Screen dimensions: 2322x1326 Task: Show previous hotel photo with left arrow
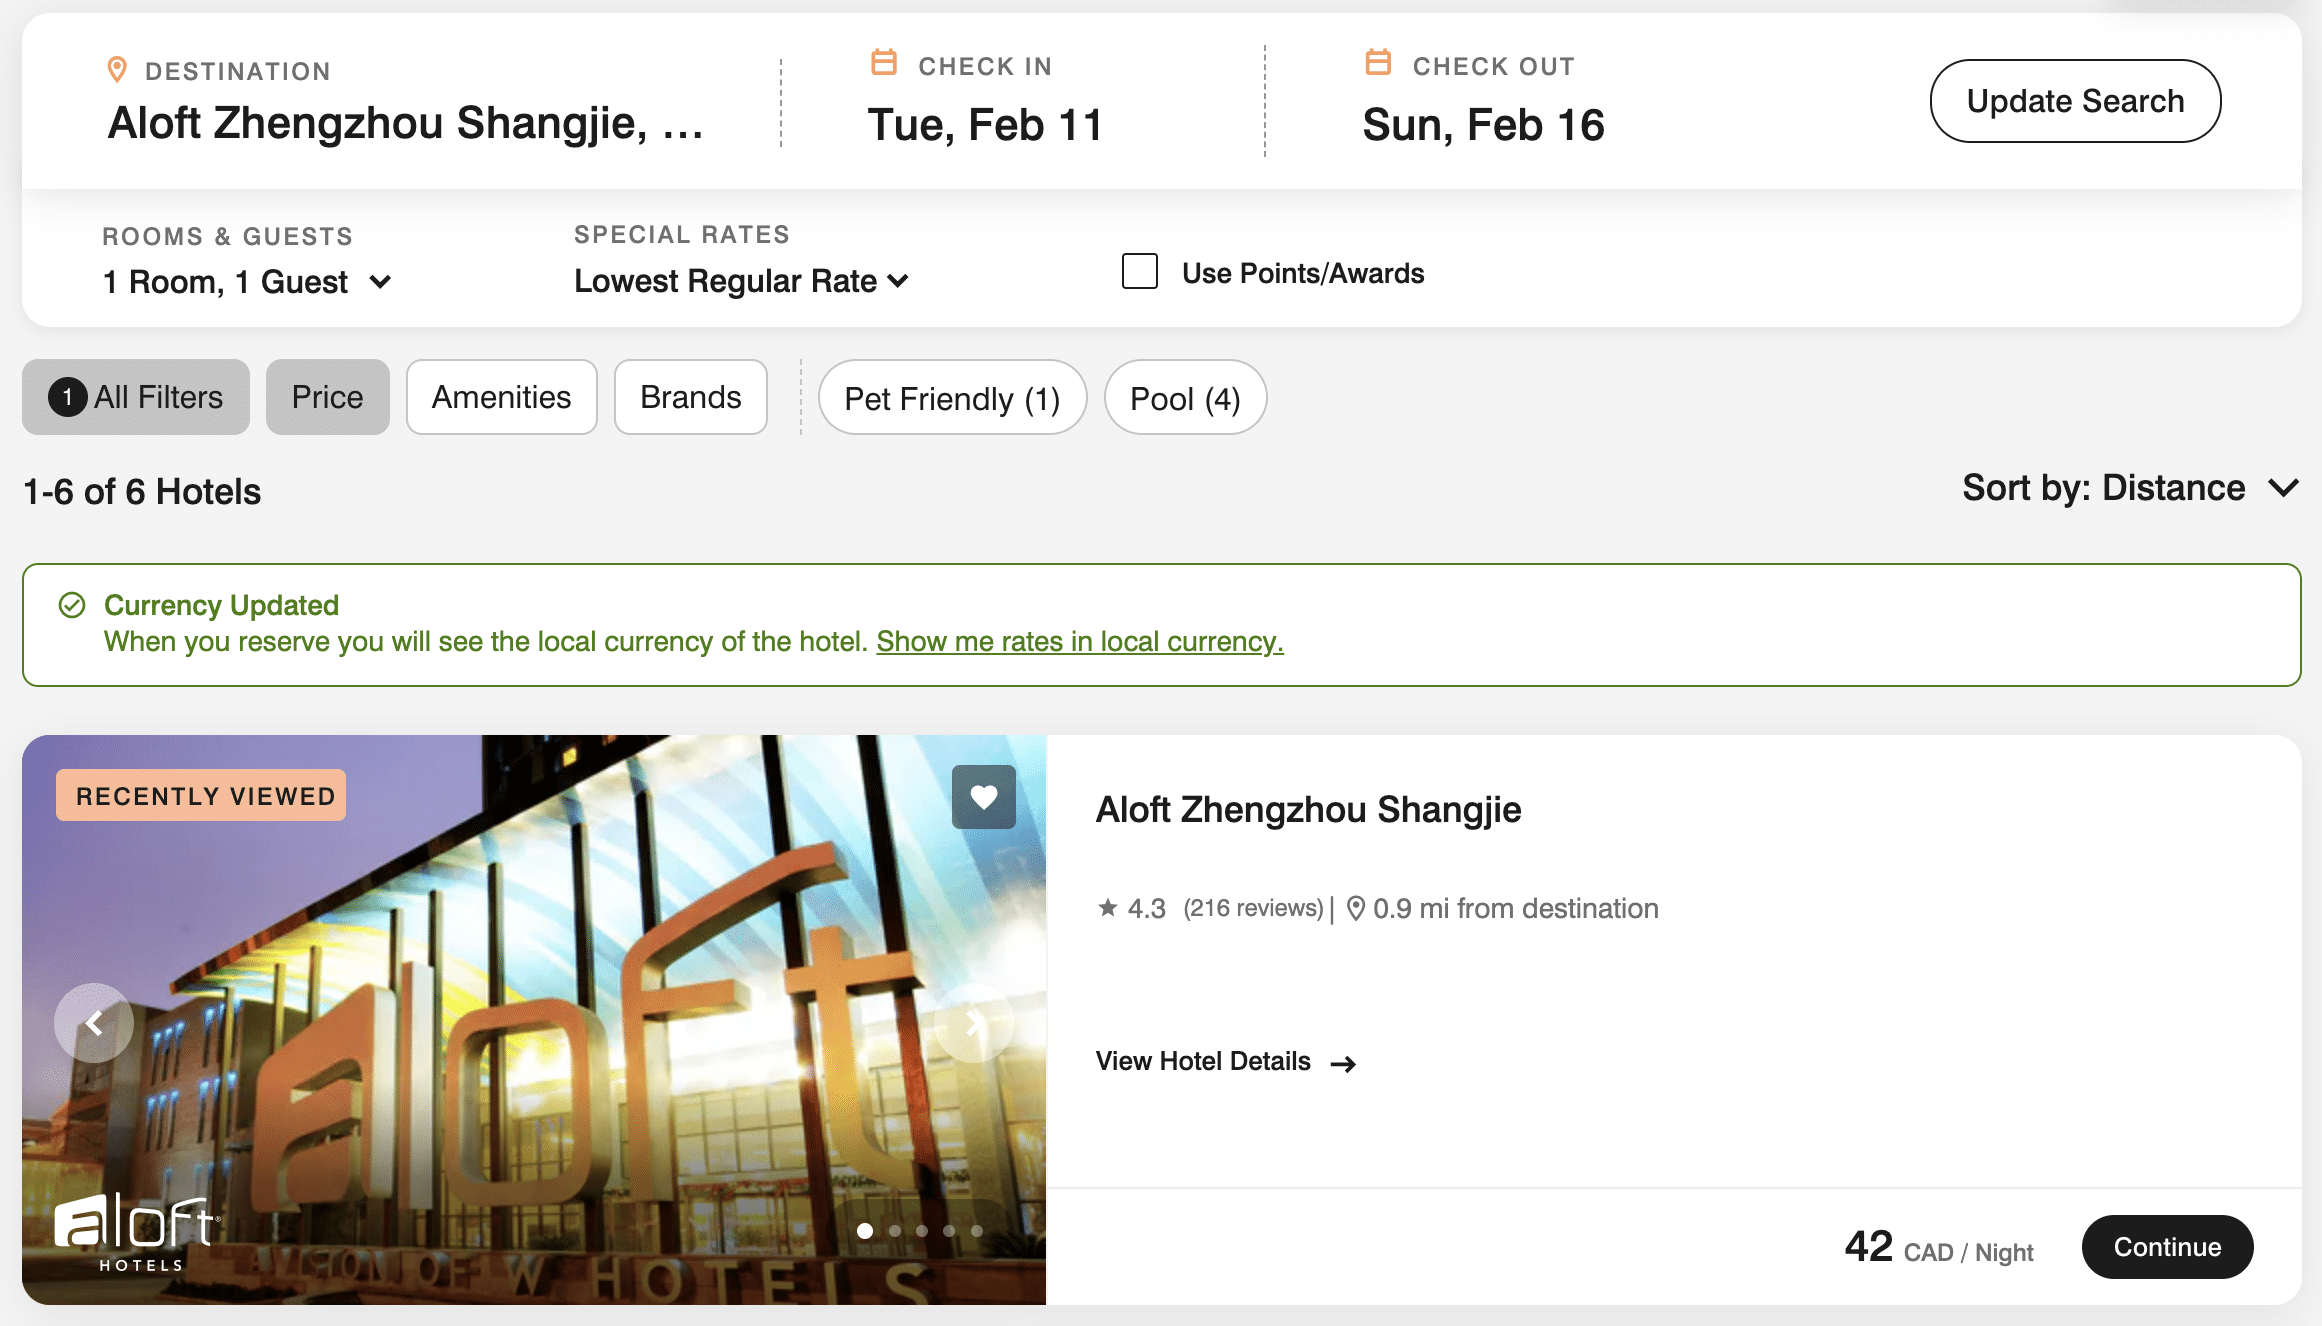pos(94,1023)
